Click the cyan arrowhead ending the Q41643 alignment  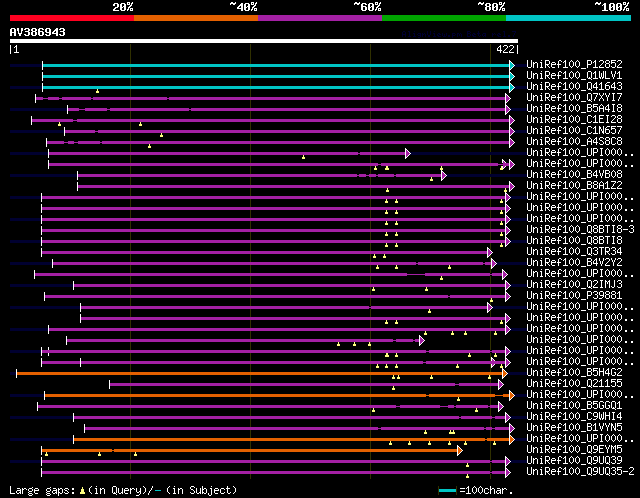(512, 87)
